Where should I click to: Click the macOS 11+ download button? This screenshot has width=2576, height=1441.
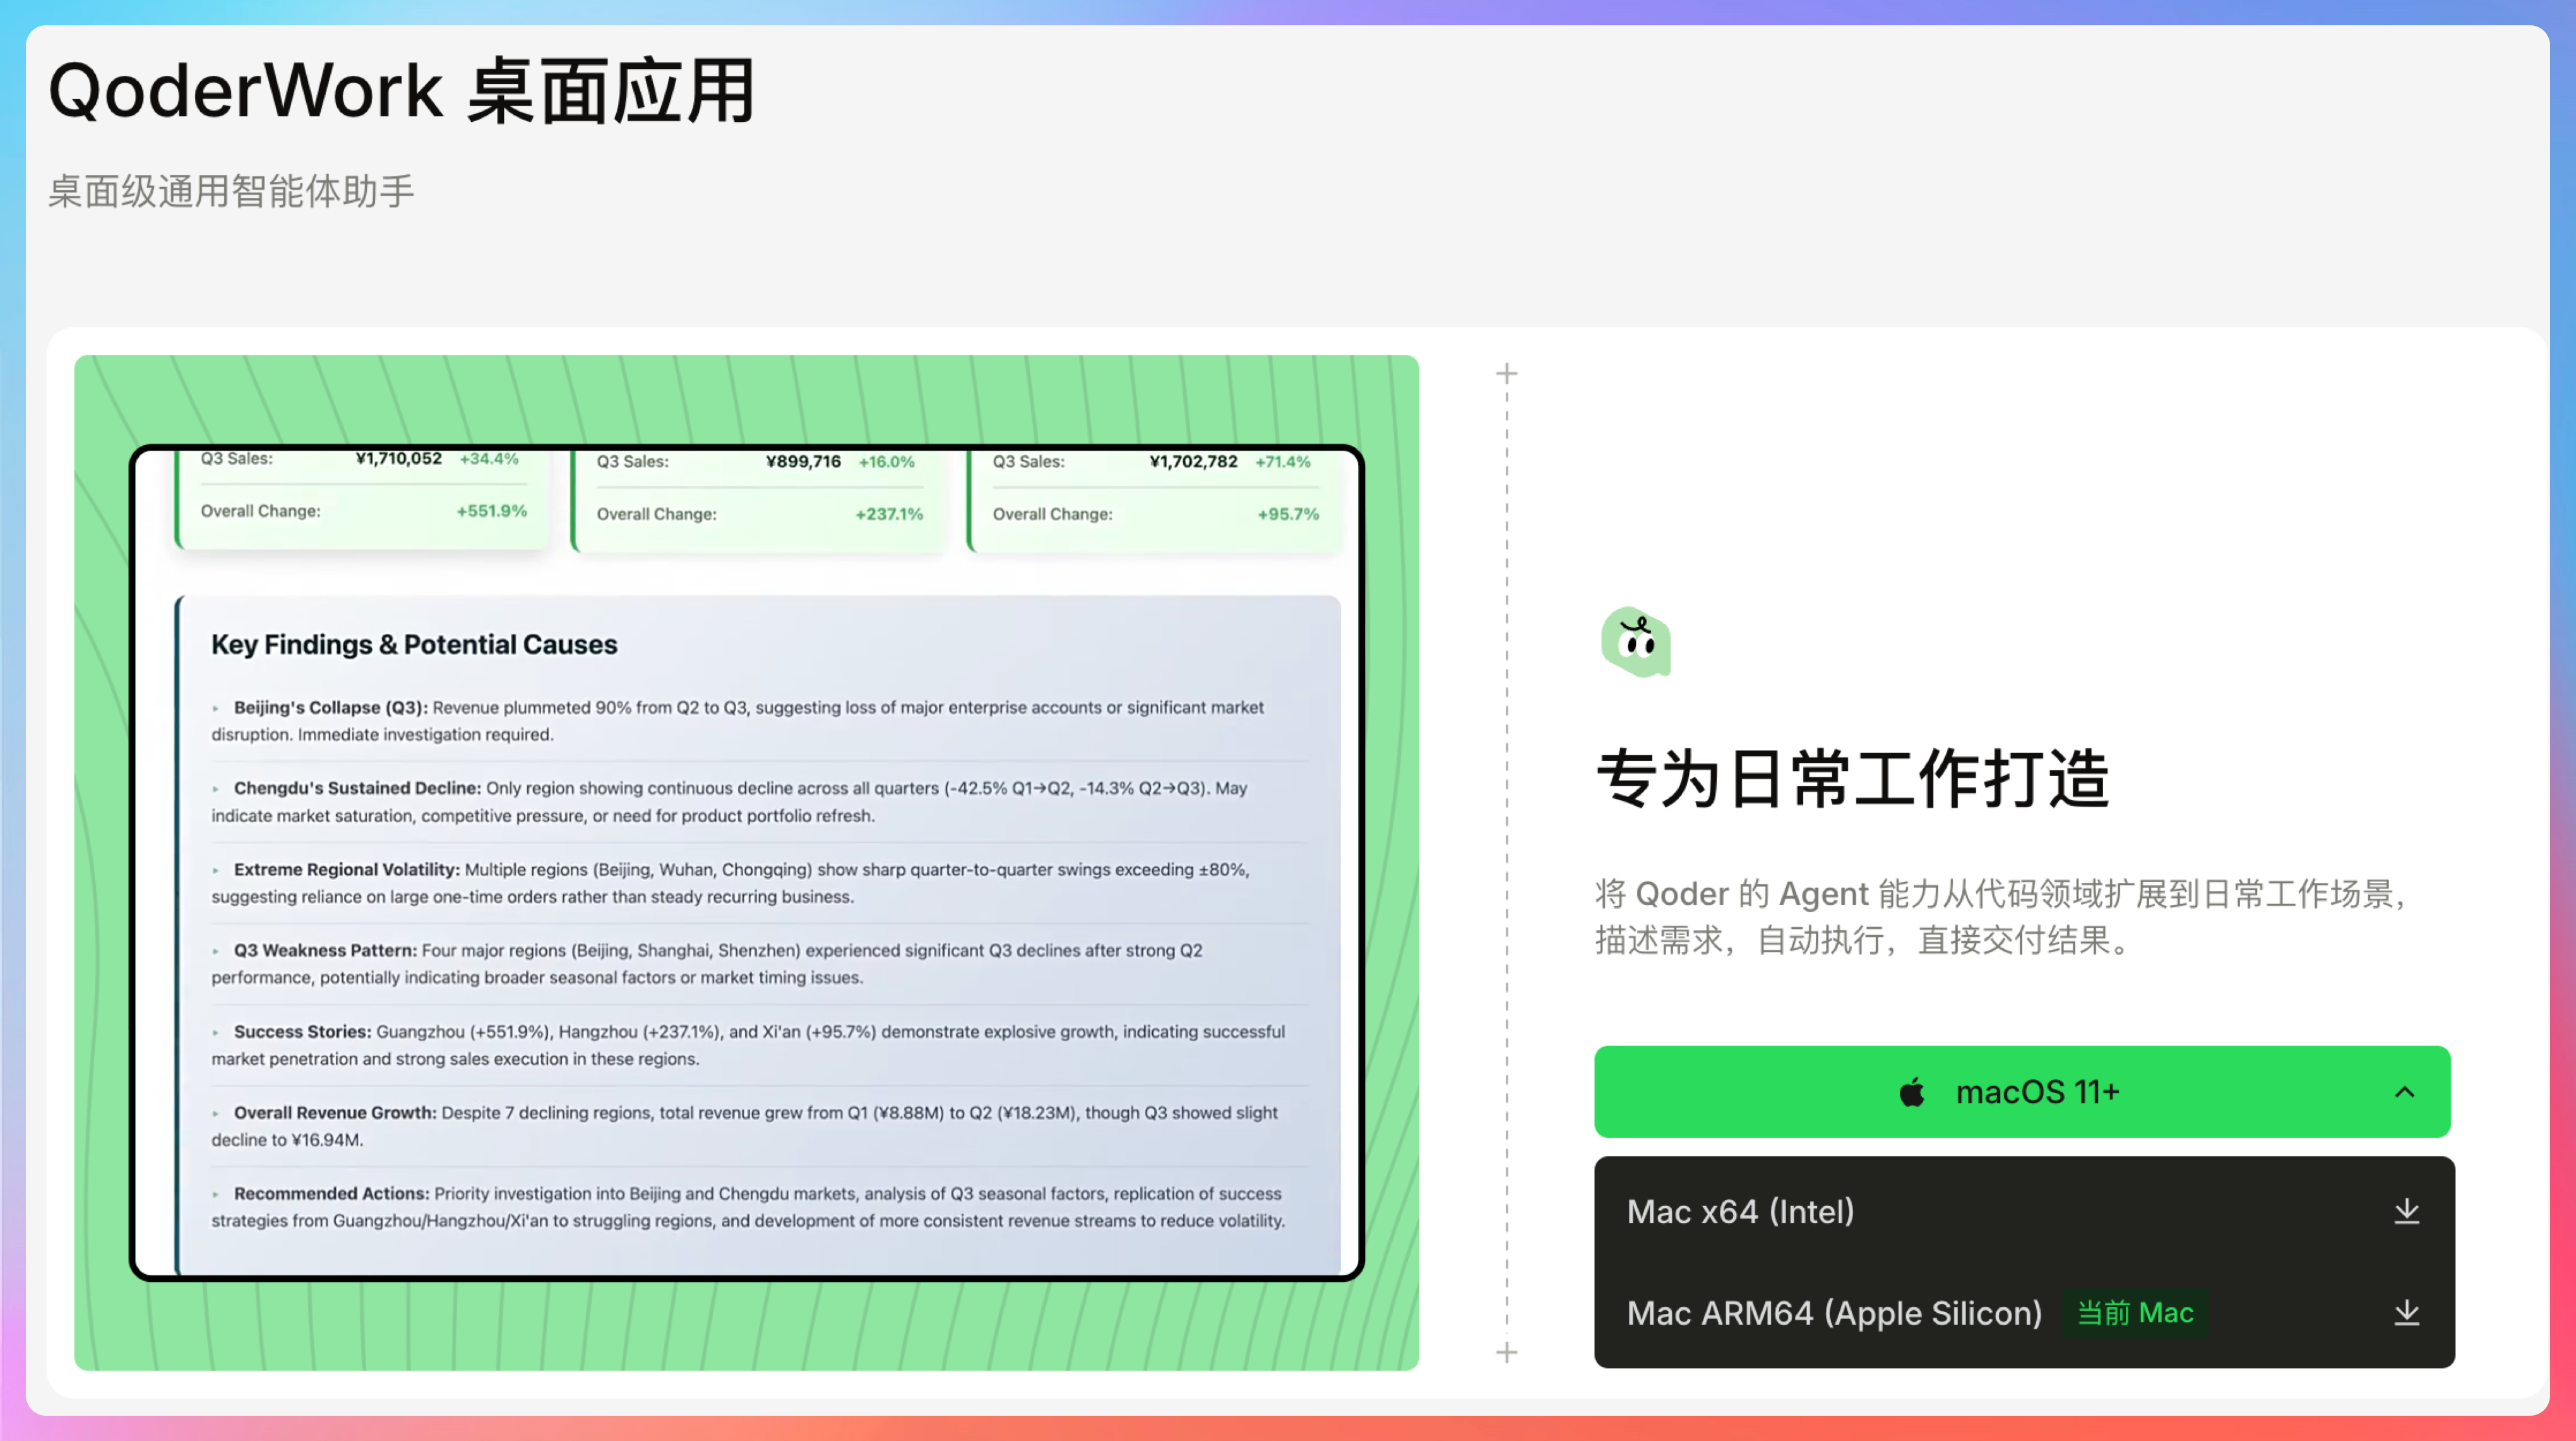pos(2036,1092)
